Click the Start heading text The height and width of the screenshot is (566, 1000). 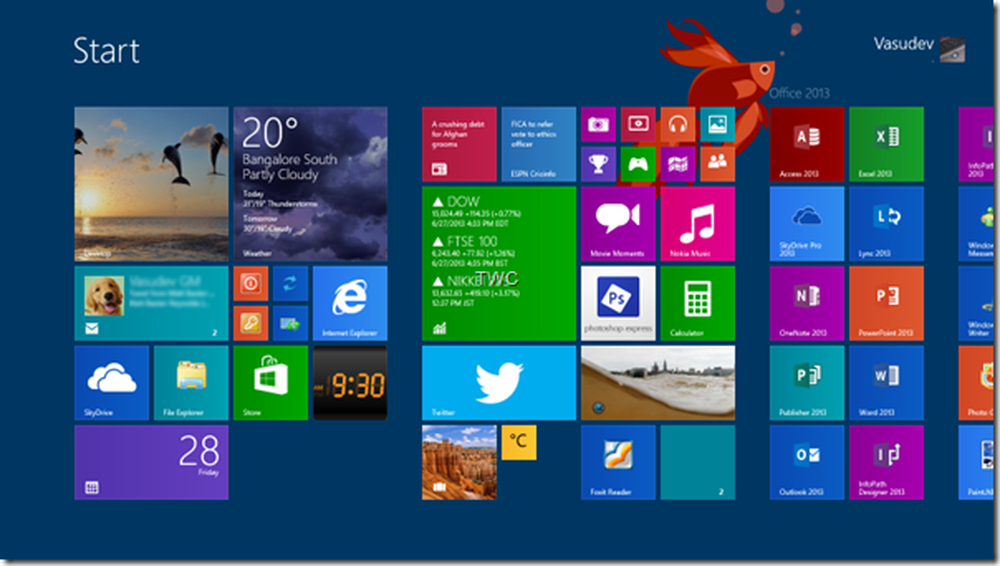tap(107, 50)
